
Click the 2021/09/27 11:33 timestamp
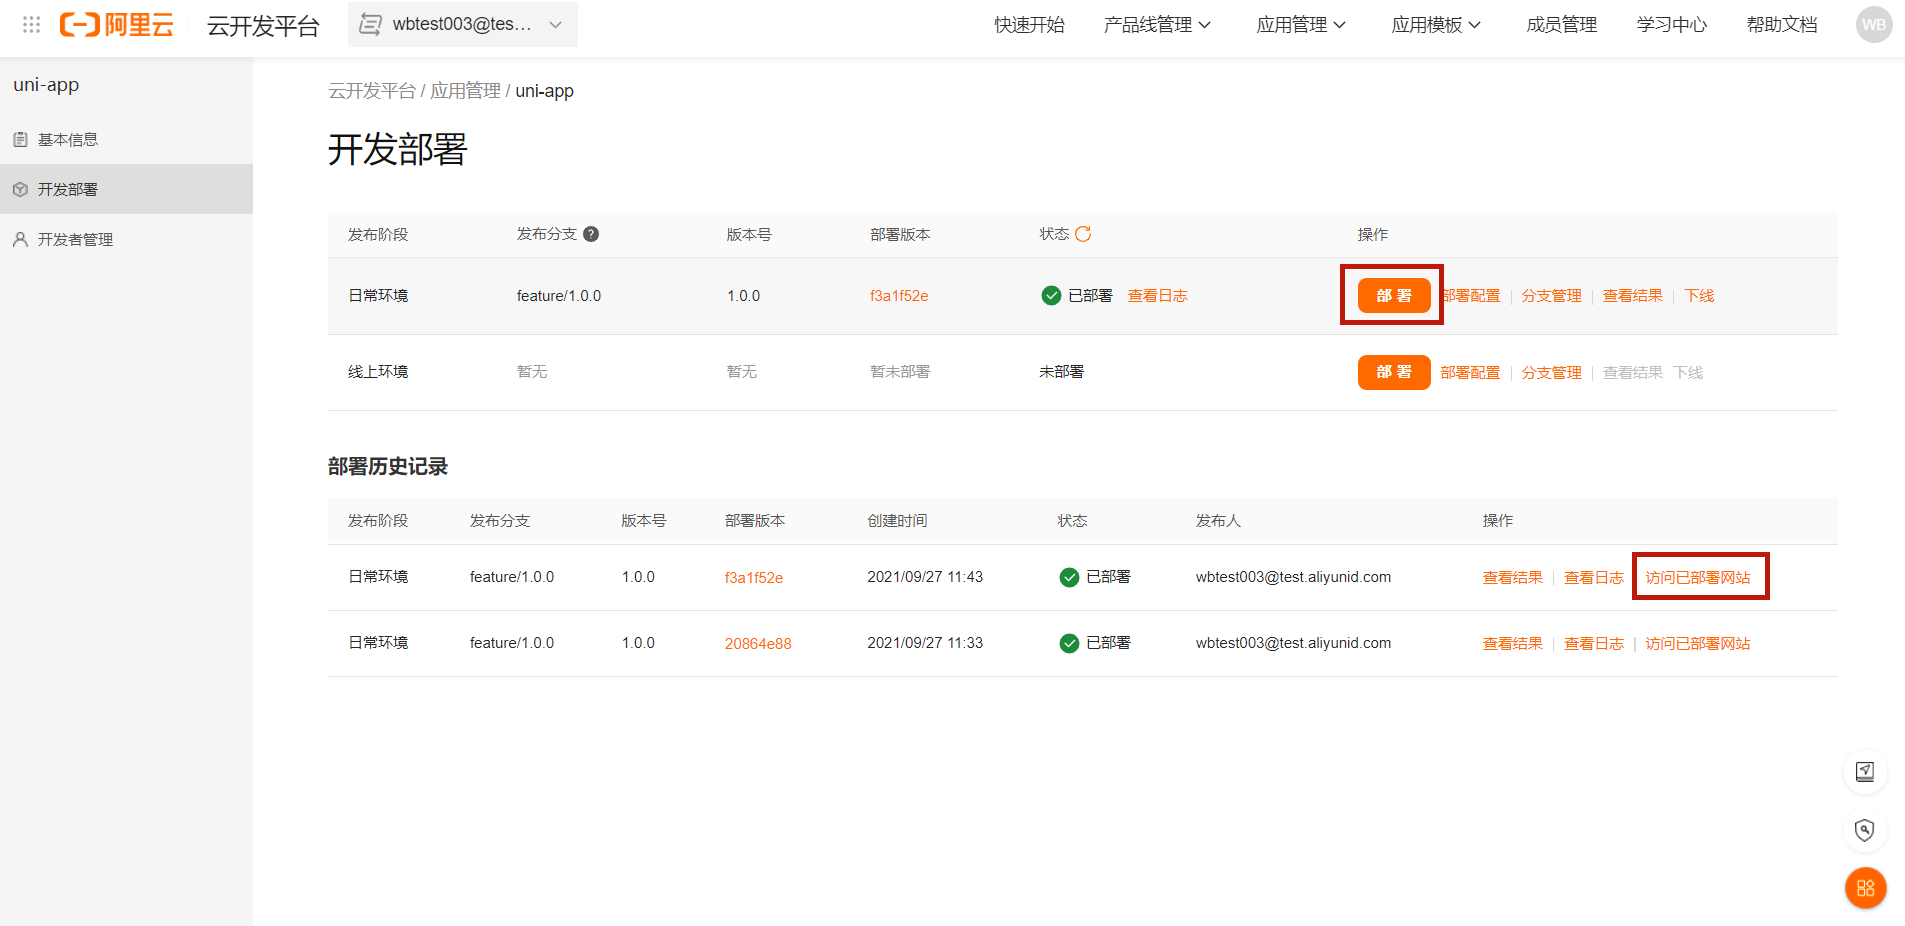point(925,643)
